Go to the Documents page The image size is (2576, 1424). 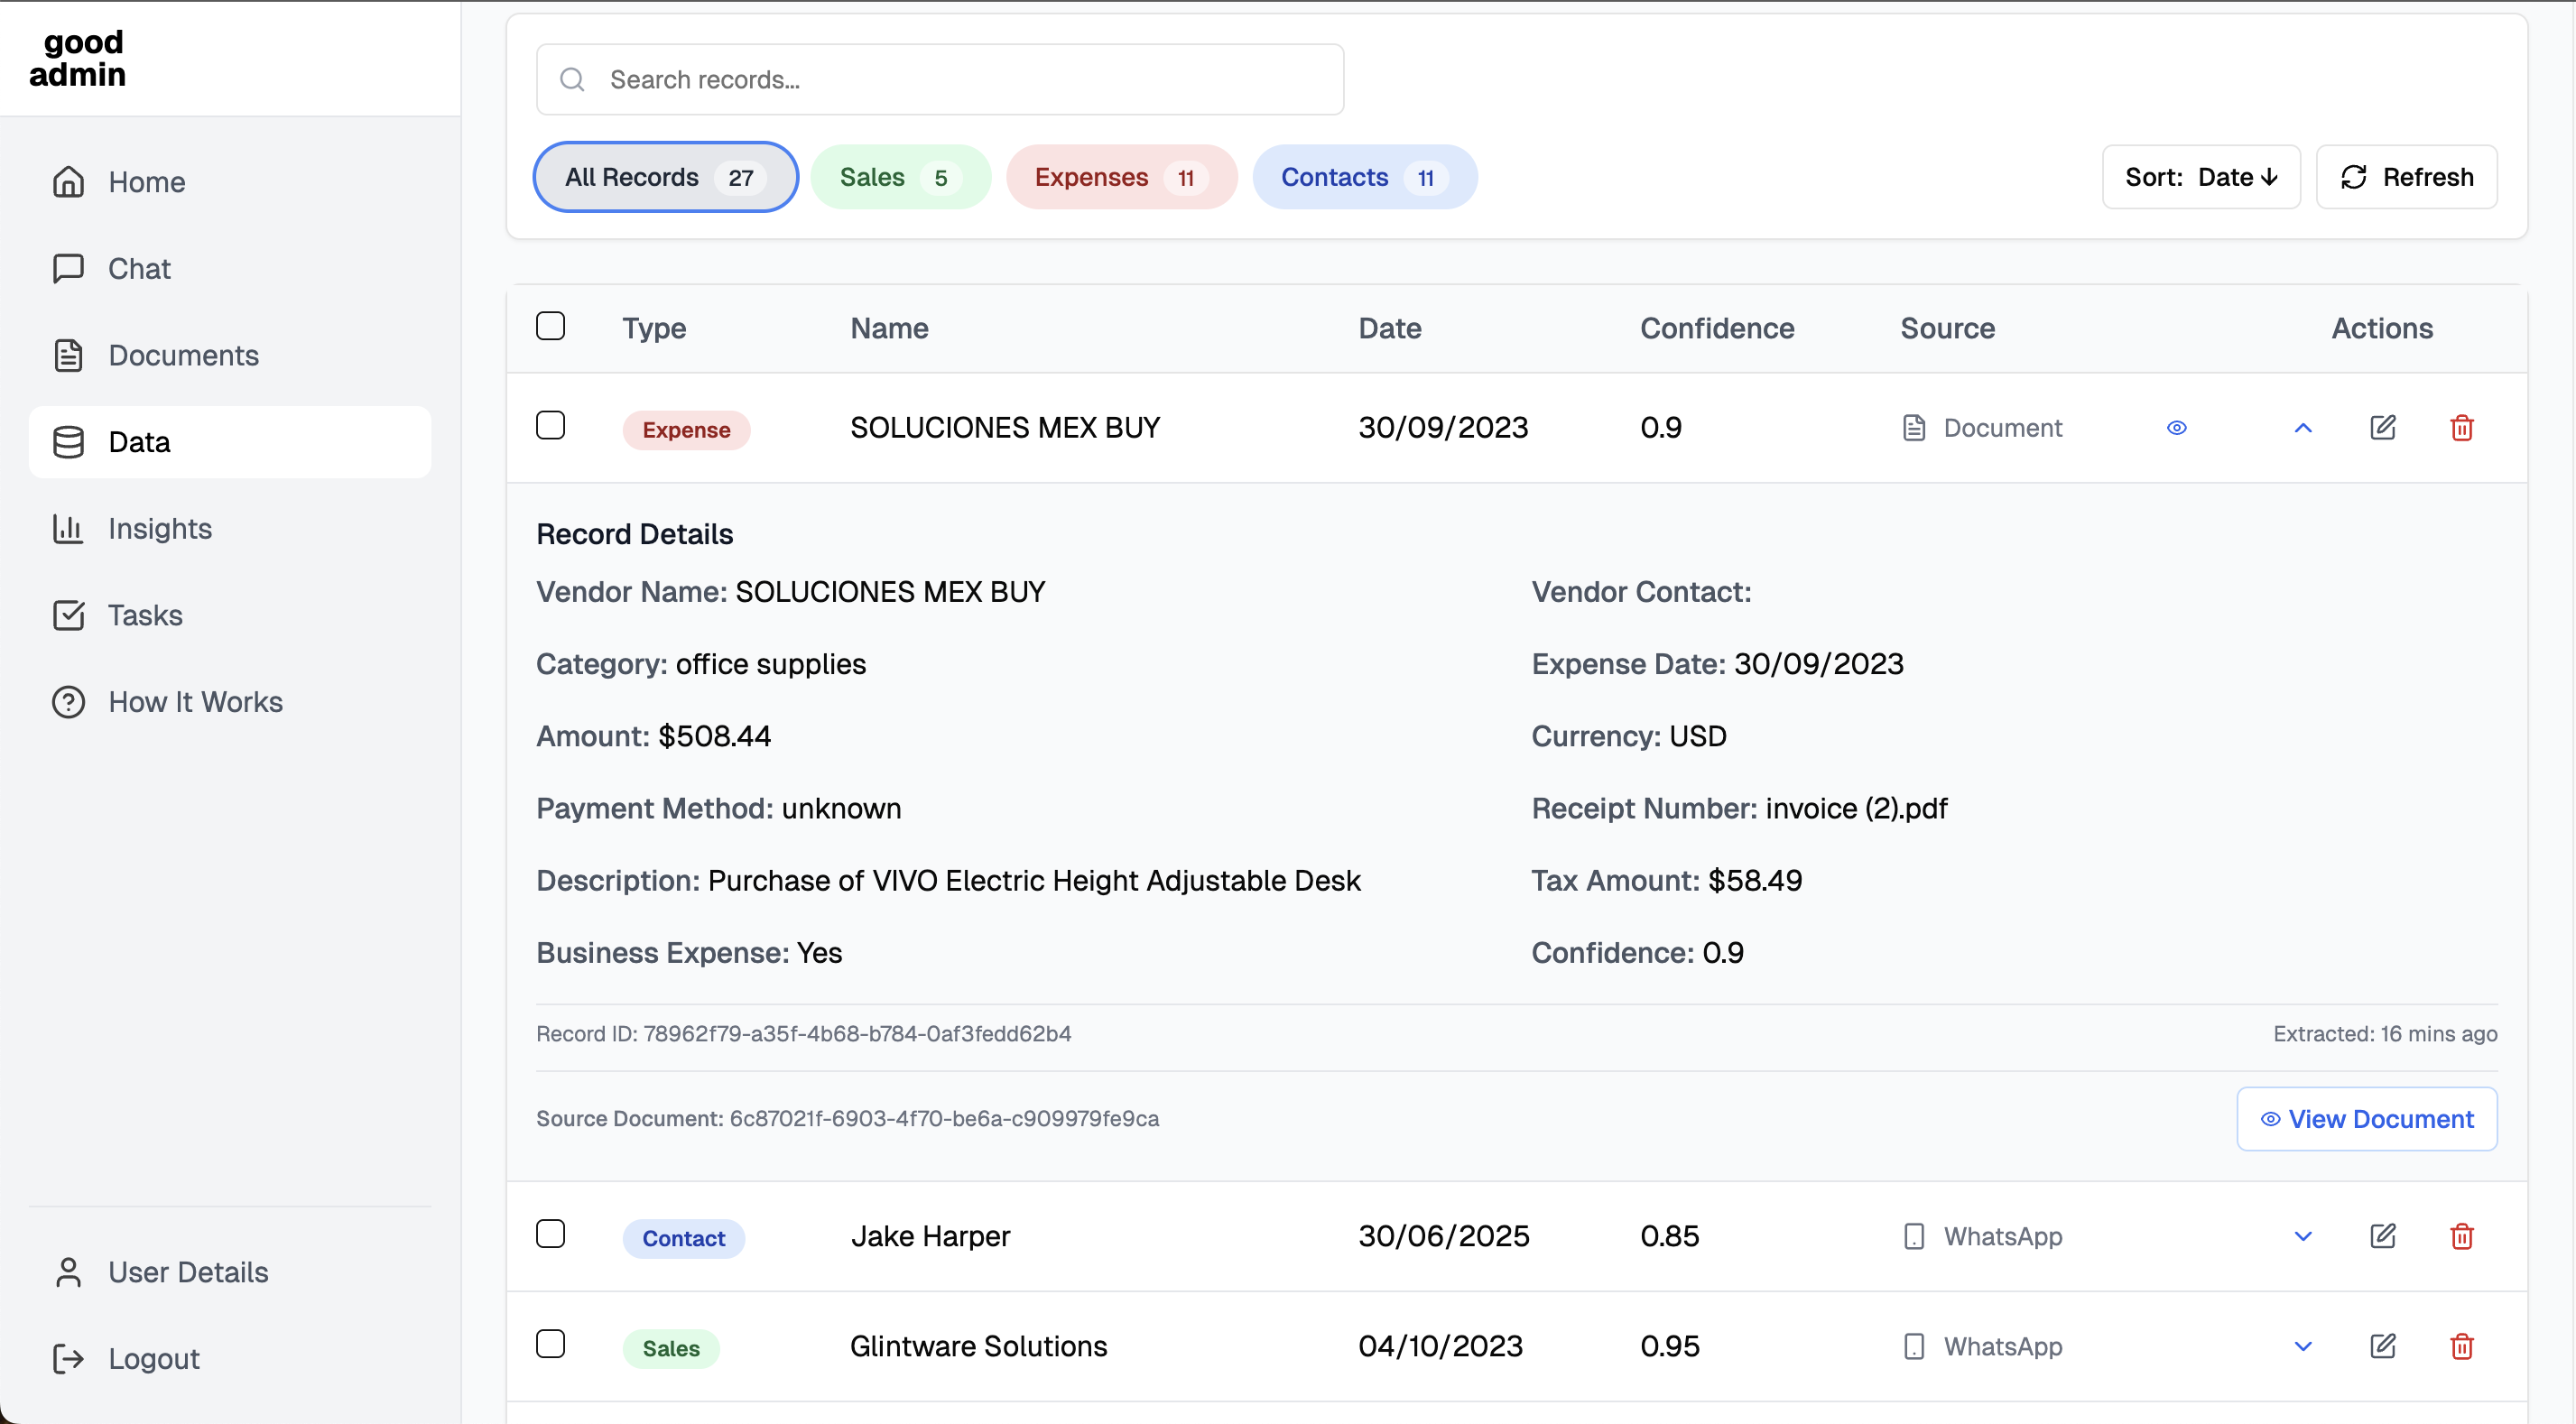(183, 355)
